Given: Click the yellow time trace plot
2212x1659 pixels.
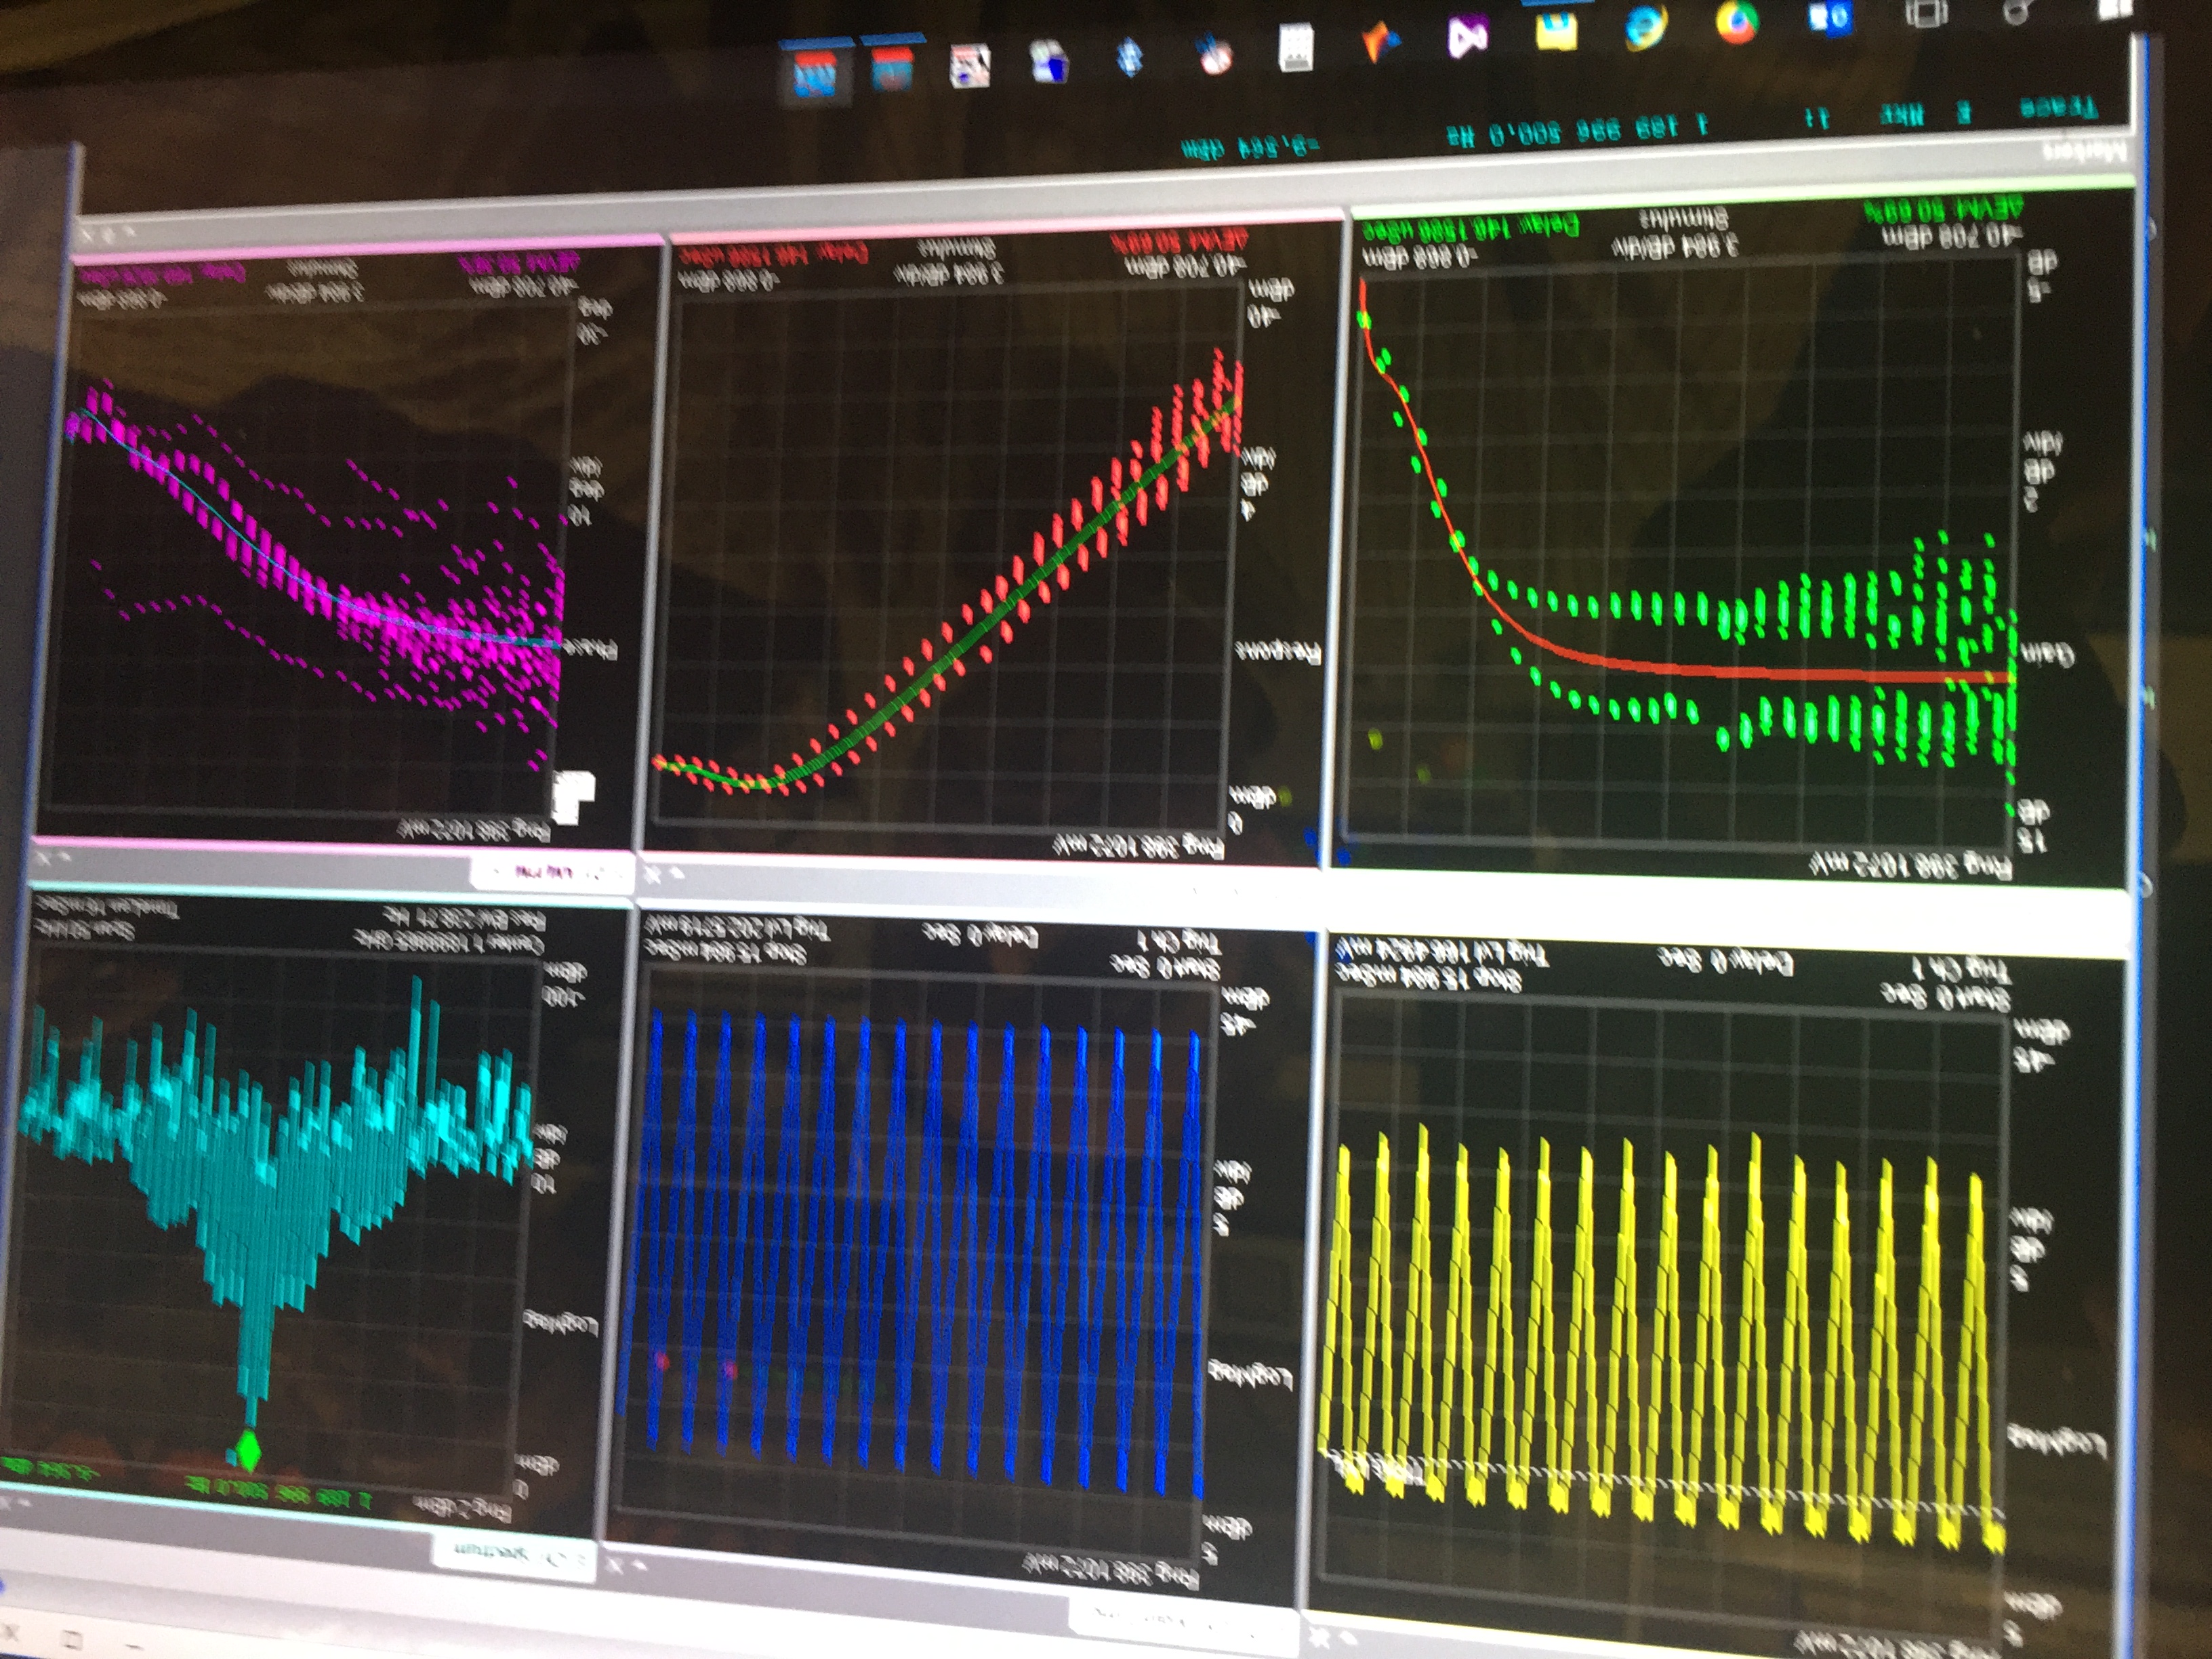Looking at the screenshot, I should [1650, 1300].
